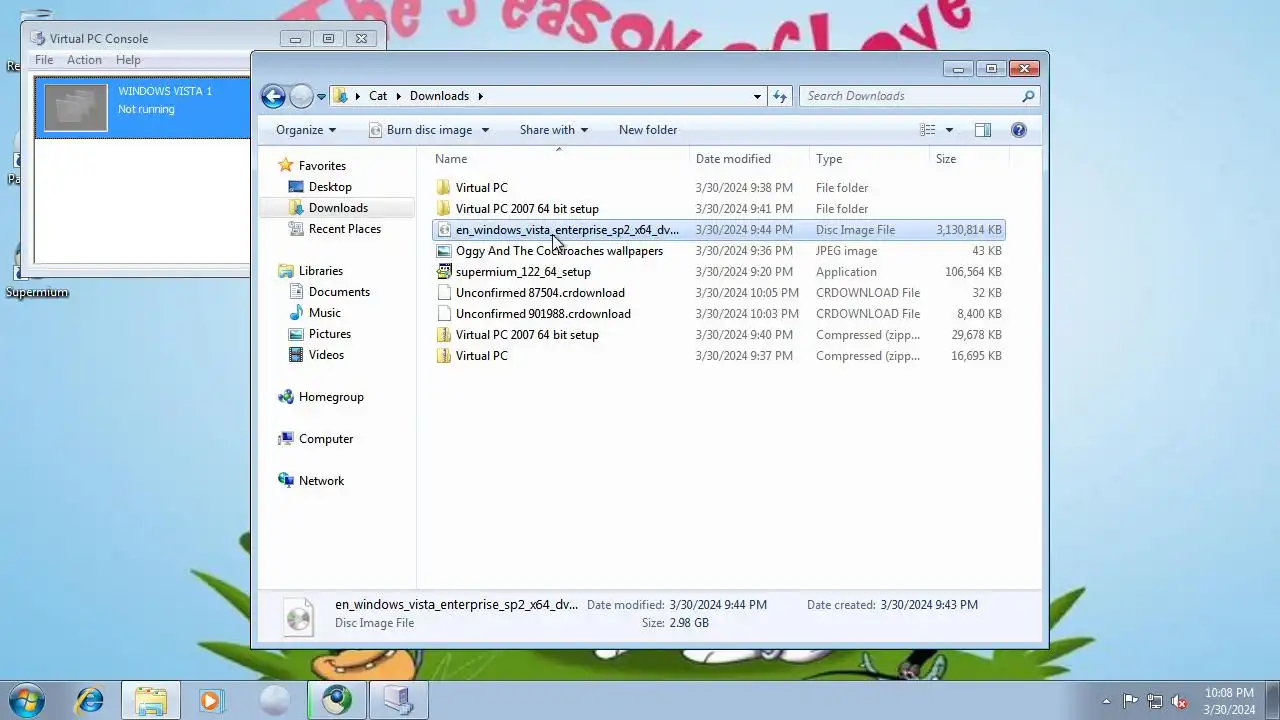Select Favorites in navigation pane
The height and width of the screenshot is (720, 1280).
point(322,166)
